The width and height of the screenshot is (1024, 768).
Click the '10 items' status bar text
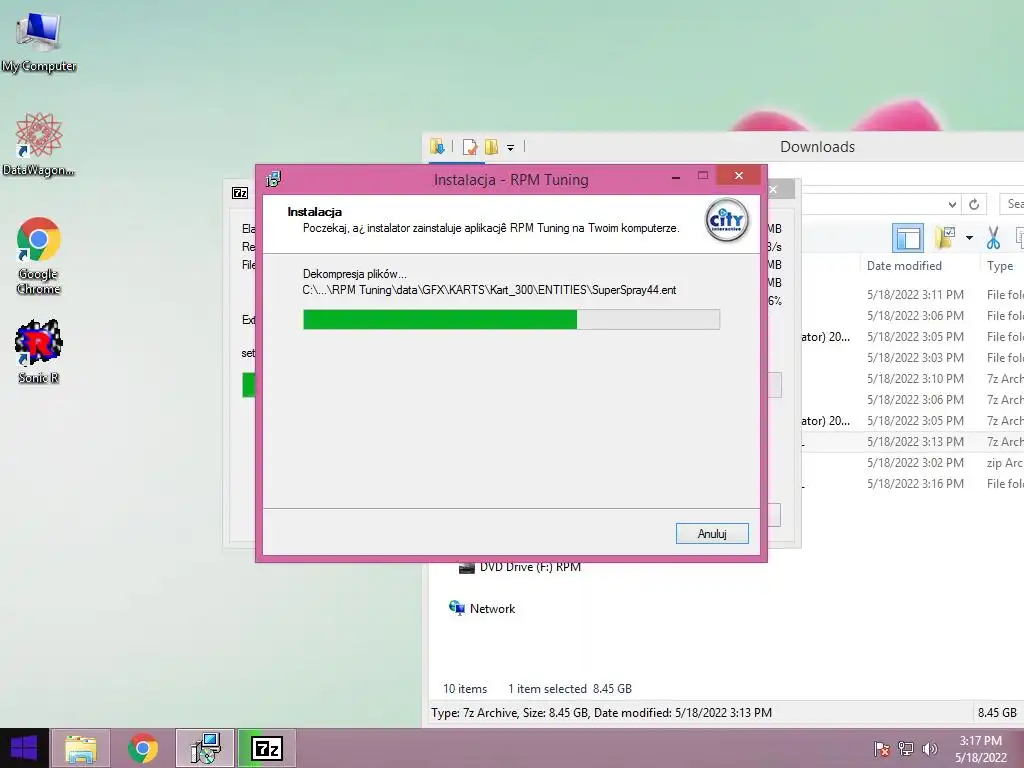(x=465, y=688)
